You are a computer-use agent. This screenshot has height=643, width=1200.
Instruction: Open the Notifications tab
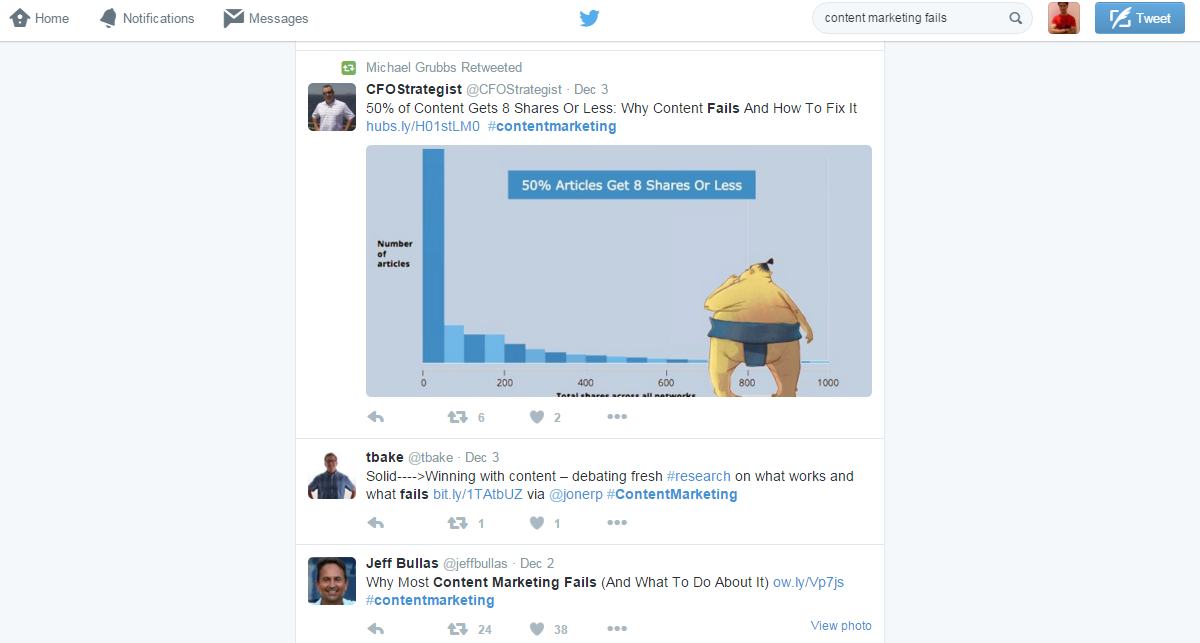pos(147,18)
